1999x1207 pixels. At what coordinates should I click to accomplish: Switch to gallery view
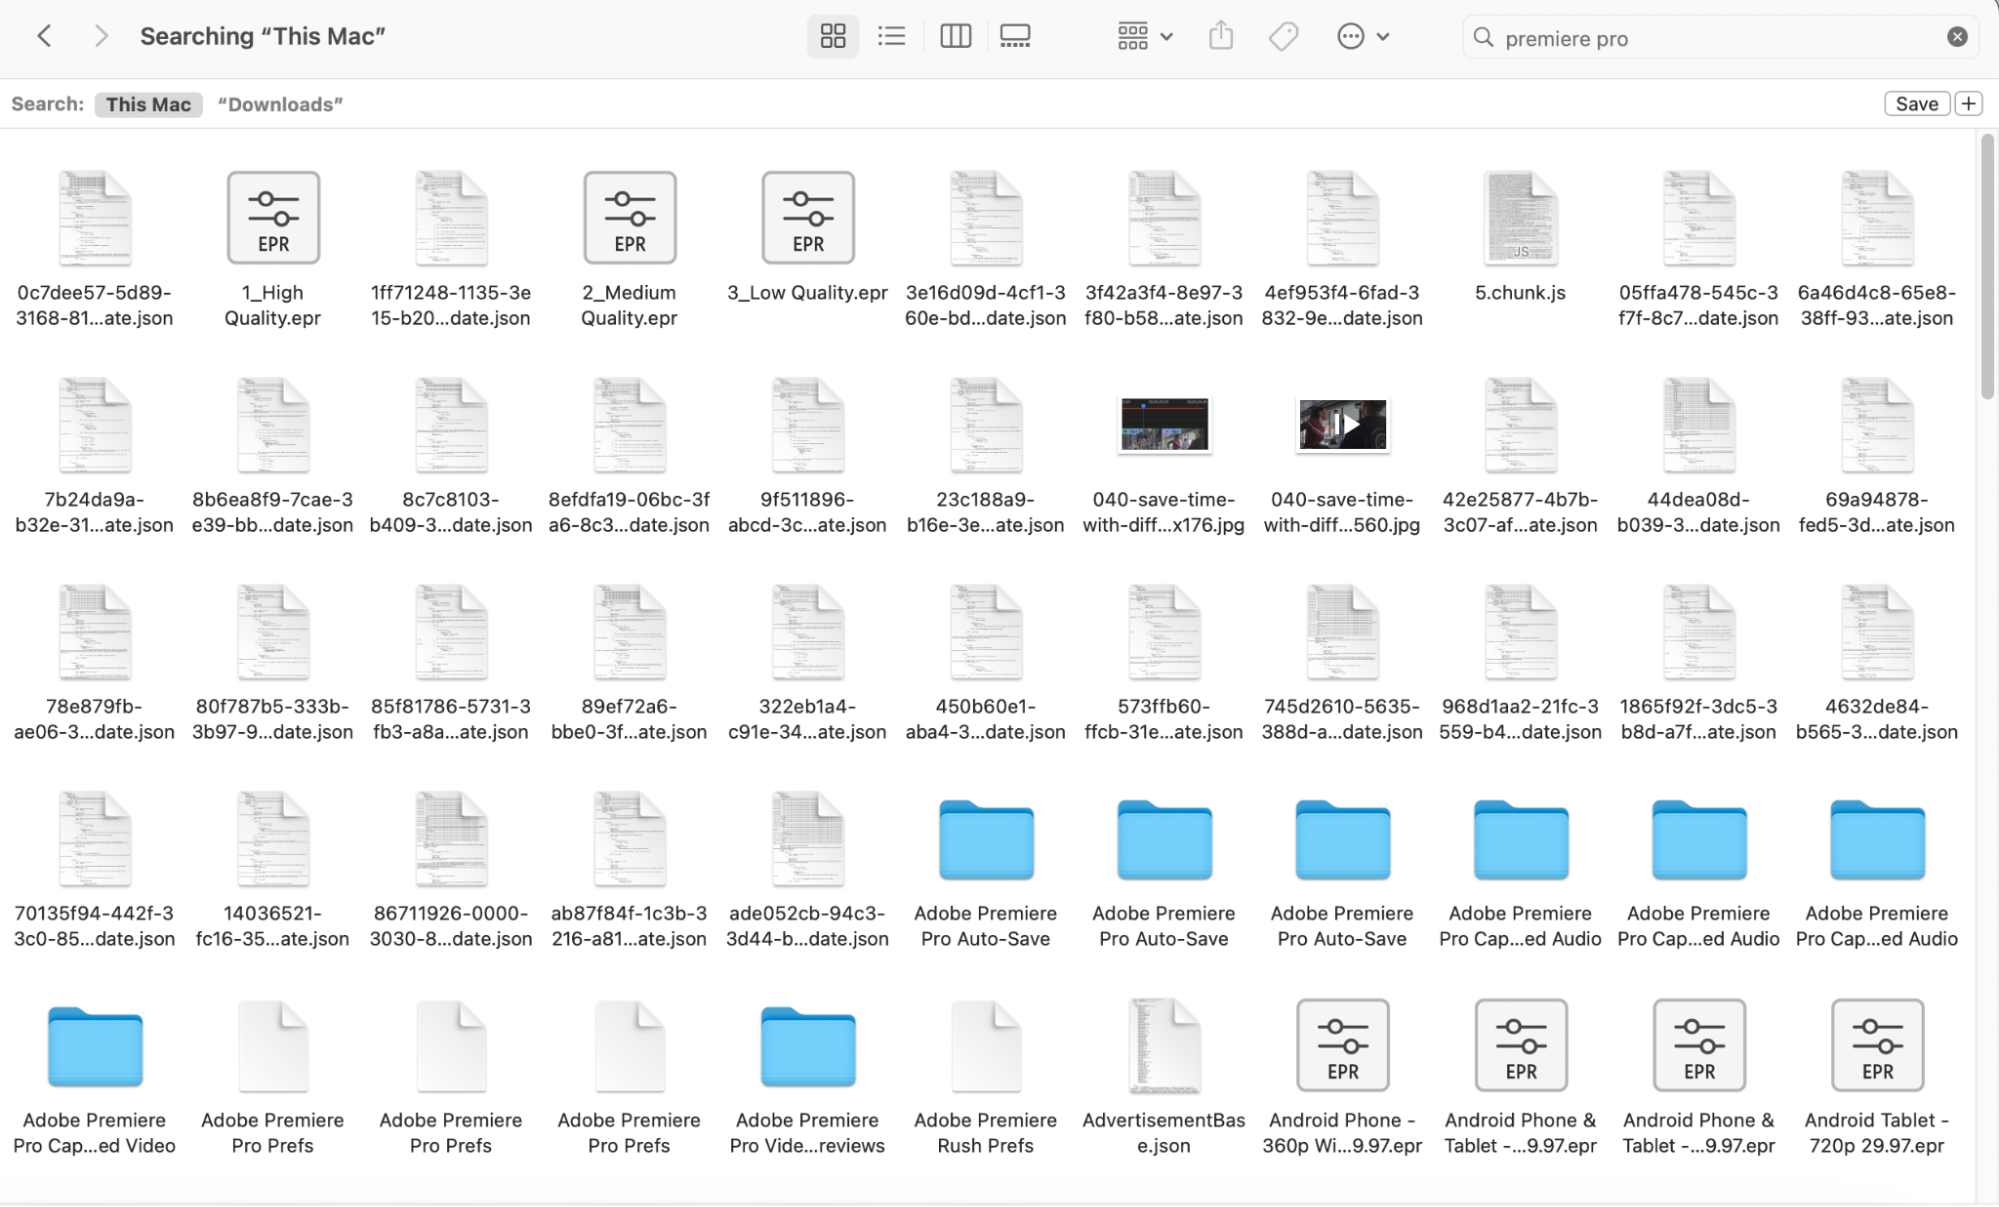pos(1015,37)
